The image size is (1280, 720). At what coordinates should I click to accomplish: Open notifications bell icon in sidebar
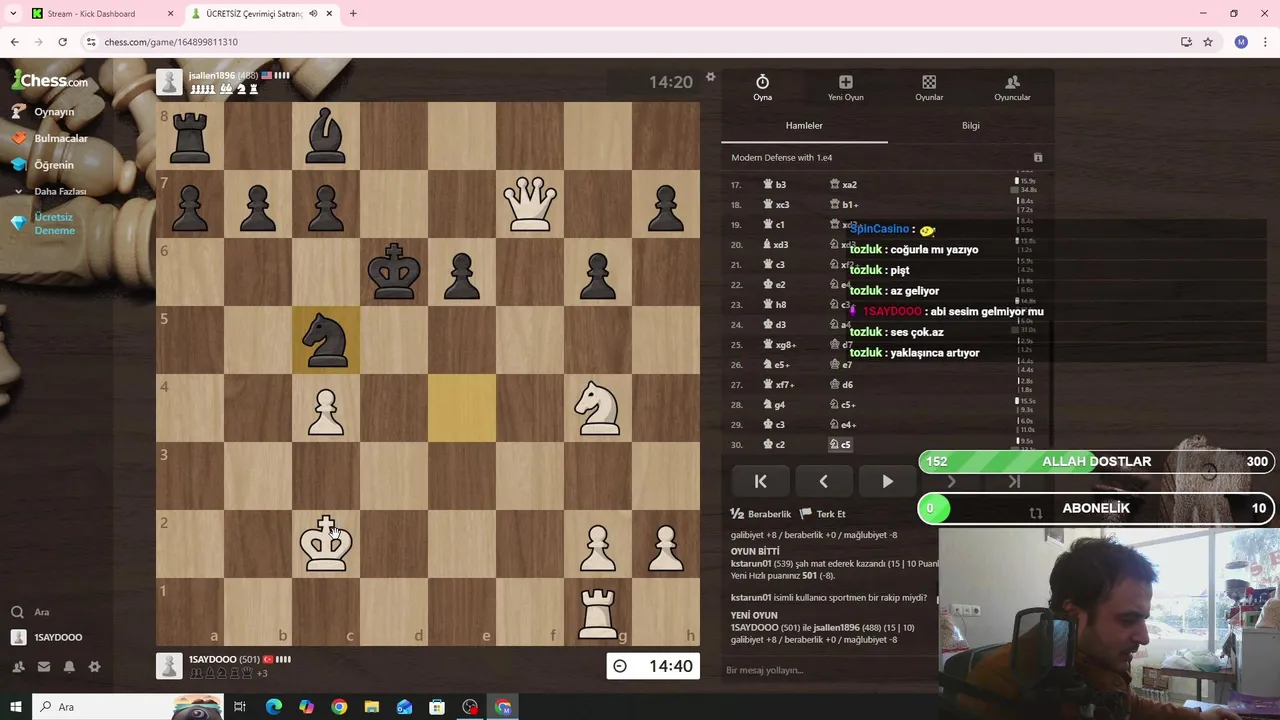coord(69,667)
